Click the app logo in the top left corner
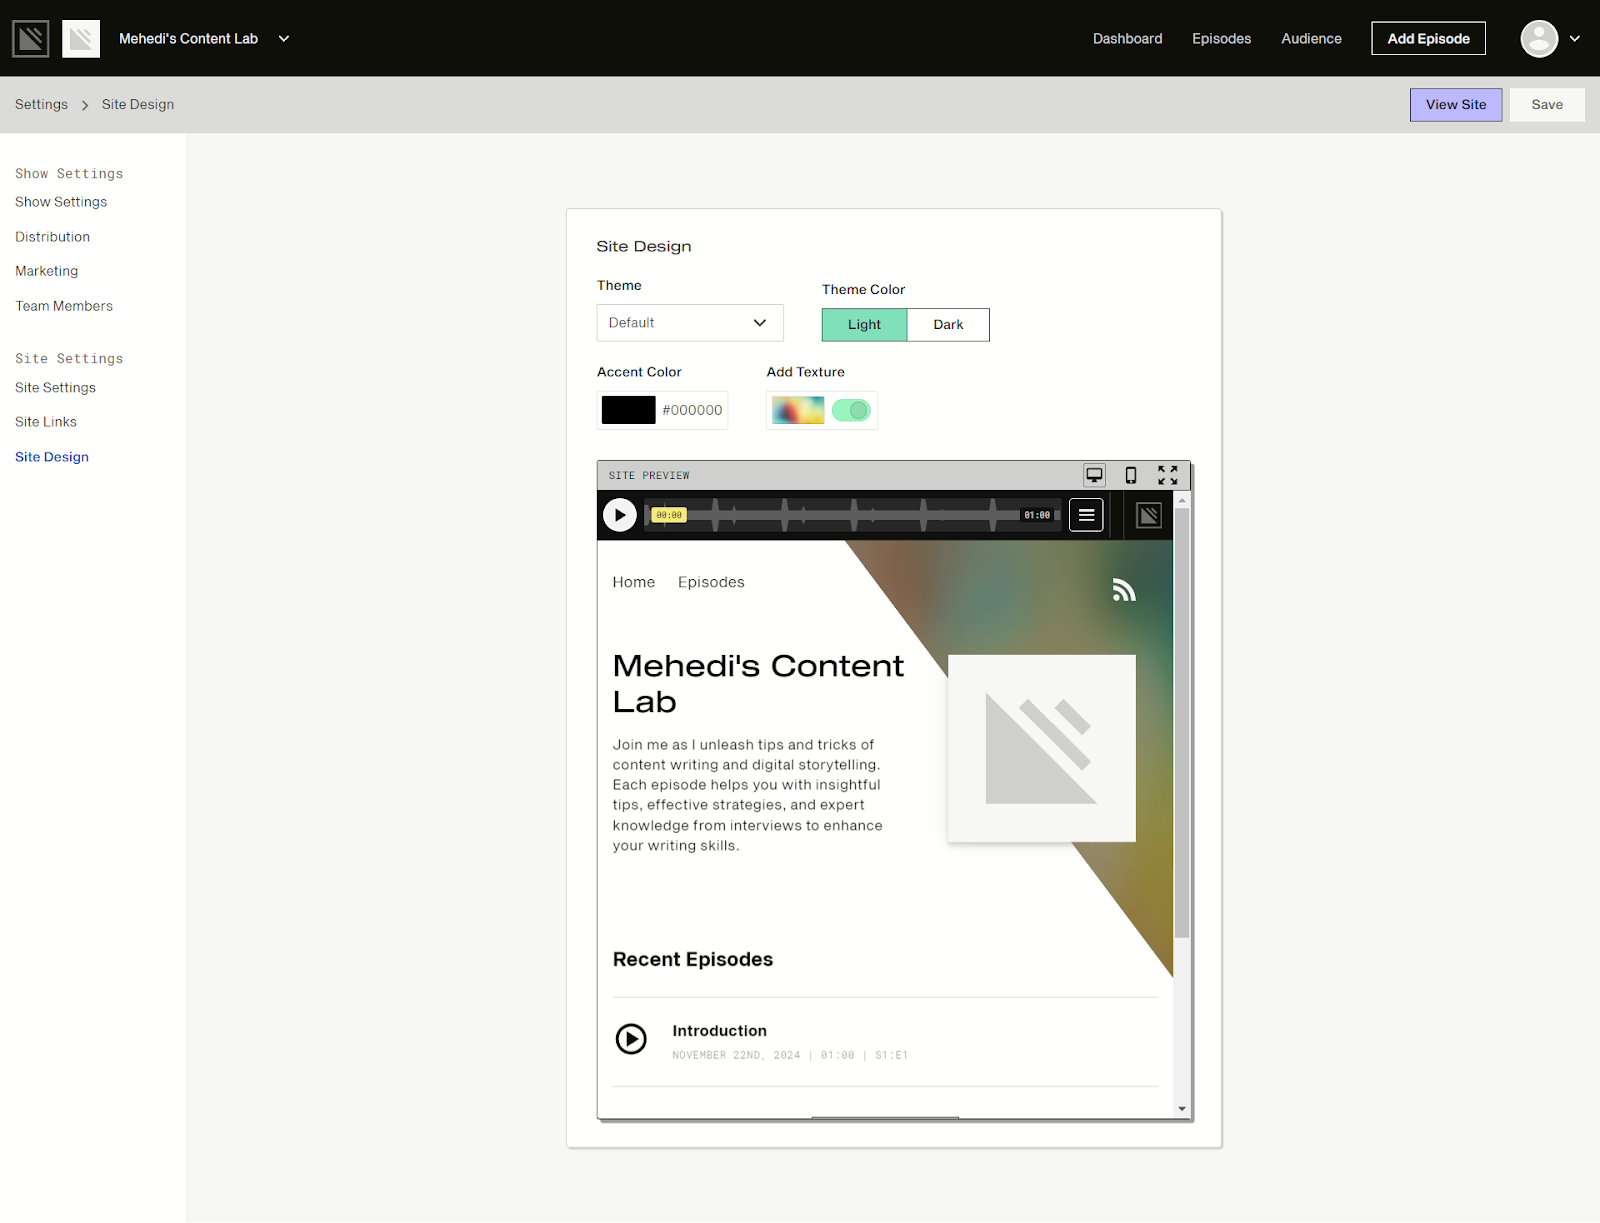 click(x=30, y=37)
